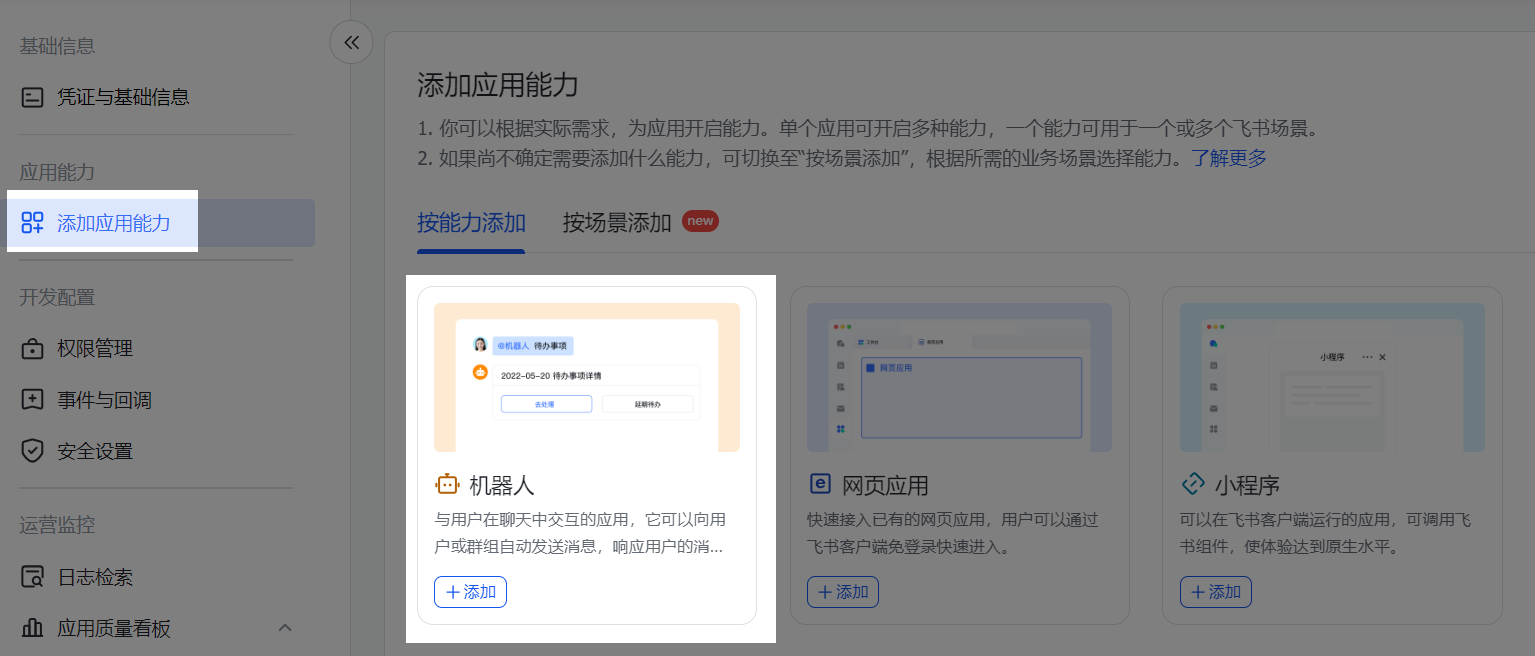Click the 机器人 robot icon

pyautogui.click(x=447, y=485)
